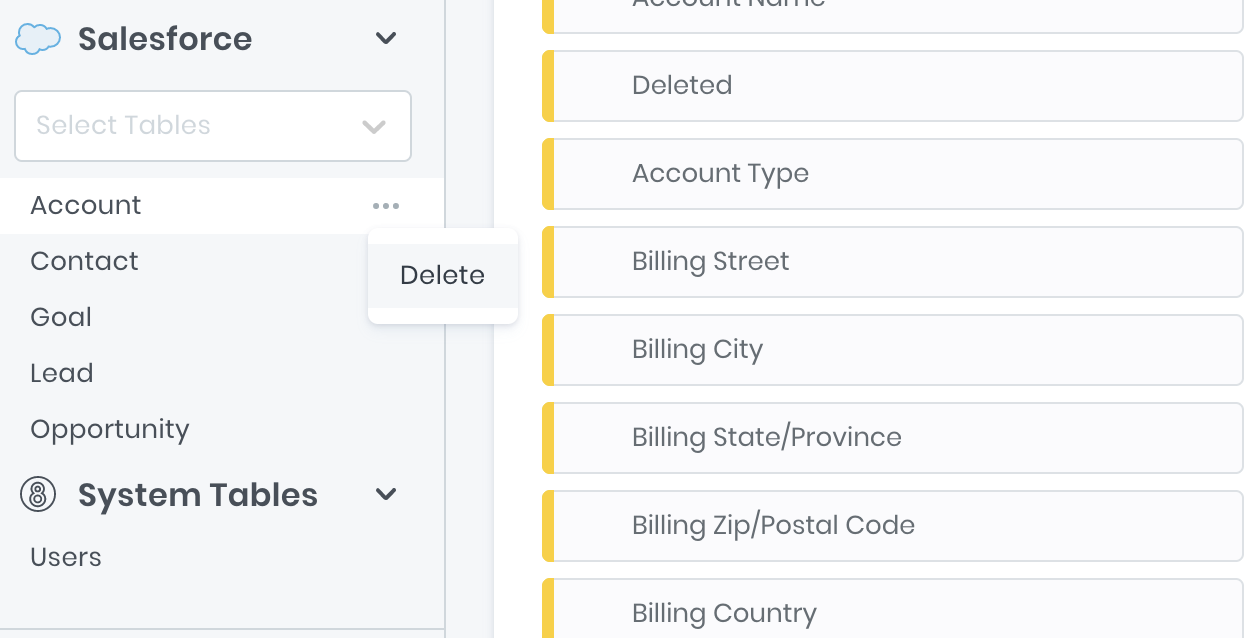Open the three-dots menu beside Account
Screen dimensions: 1256x638
pyautogui.click(x=386, y=206)
